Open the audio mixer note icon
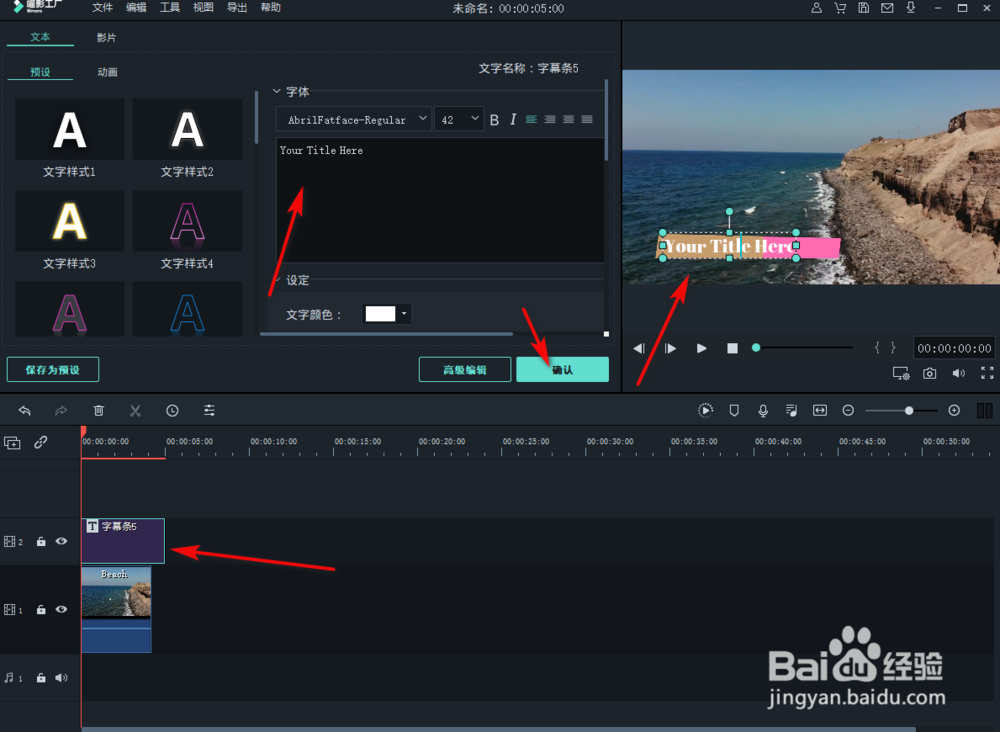Screen dimensions: 1000x732 tap(791, 411)
